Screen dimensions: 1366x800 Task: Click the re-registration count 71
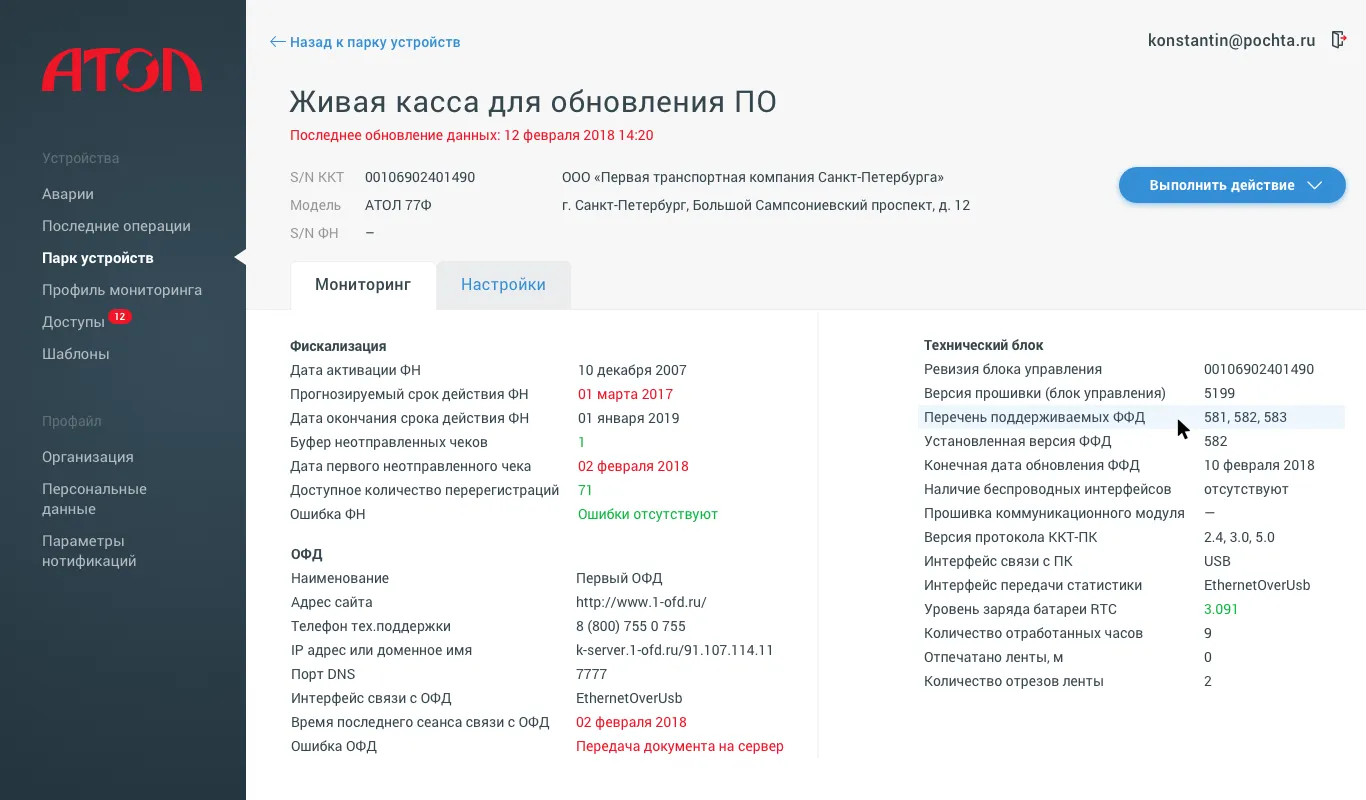coord(585,490)
